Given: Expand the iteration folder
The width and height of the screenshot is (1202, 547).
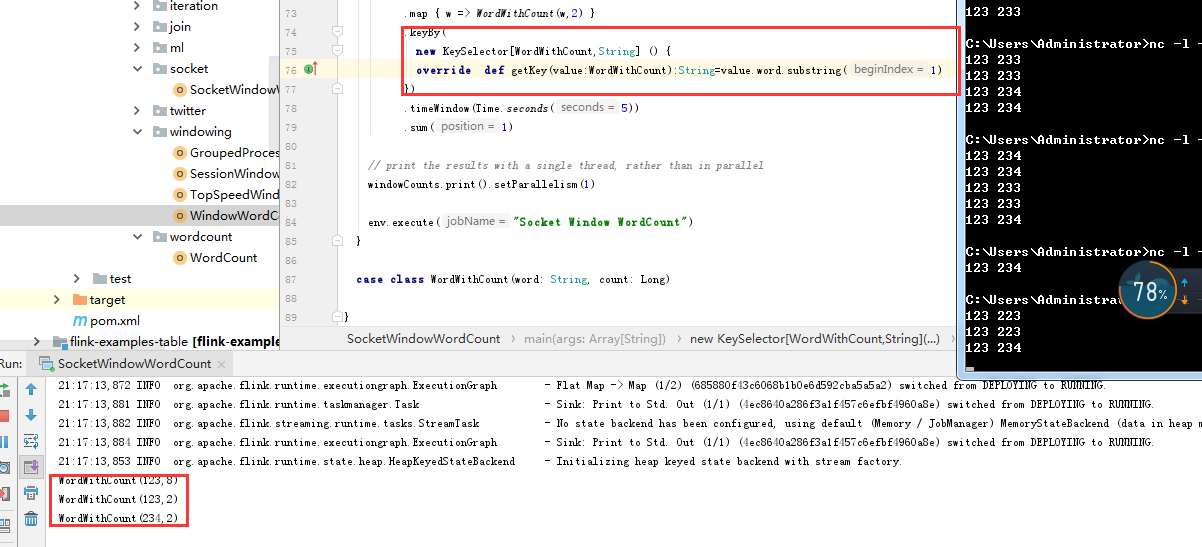Looking at the screenshot, I should pyautogui.click(x=137, y=6).
